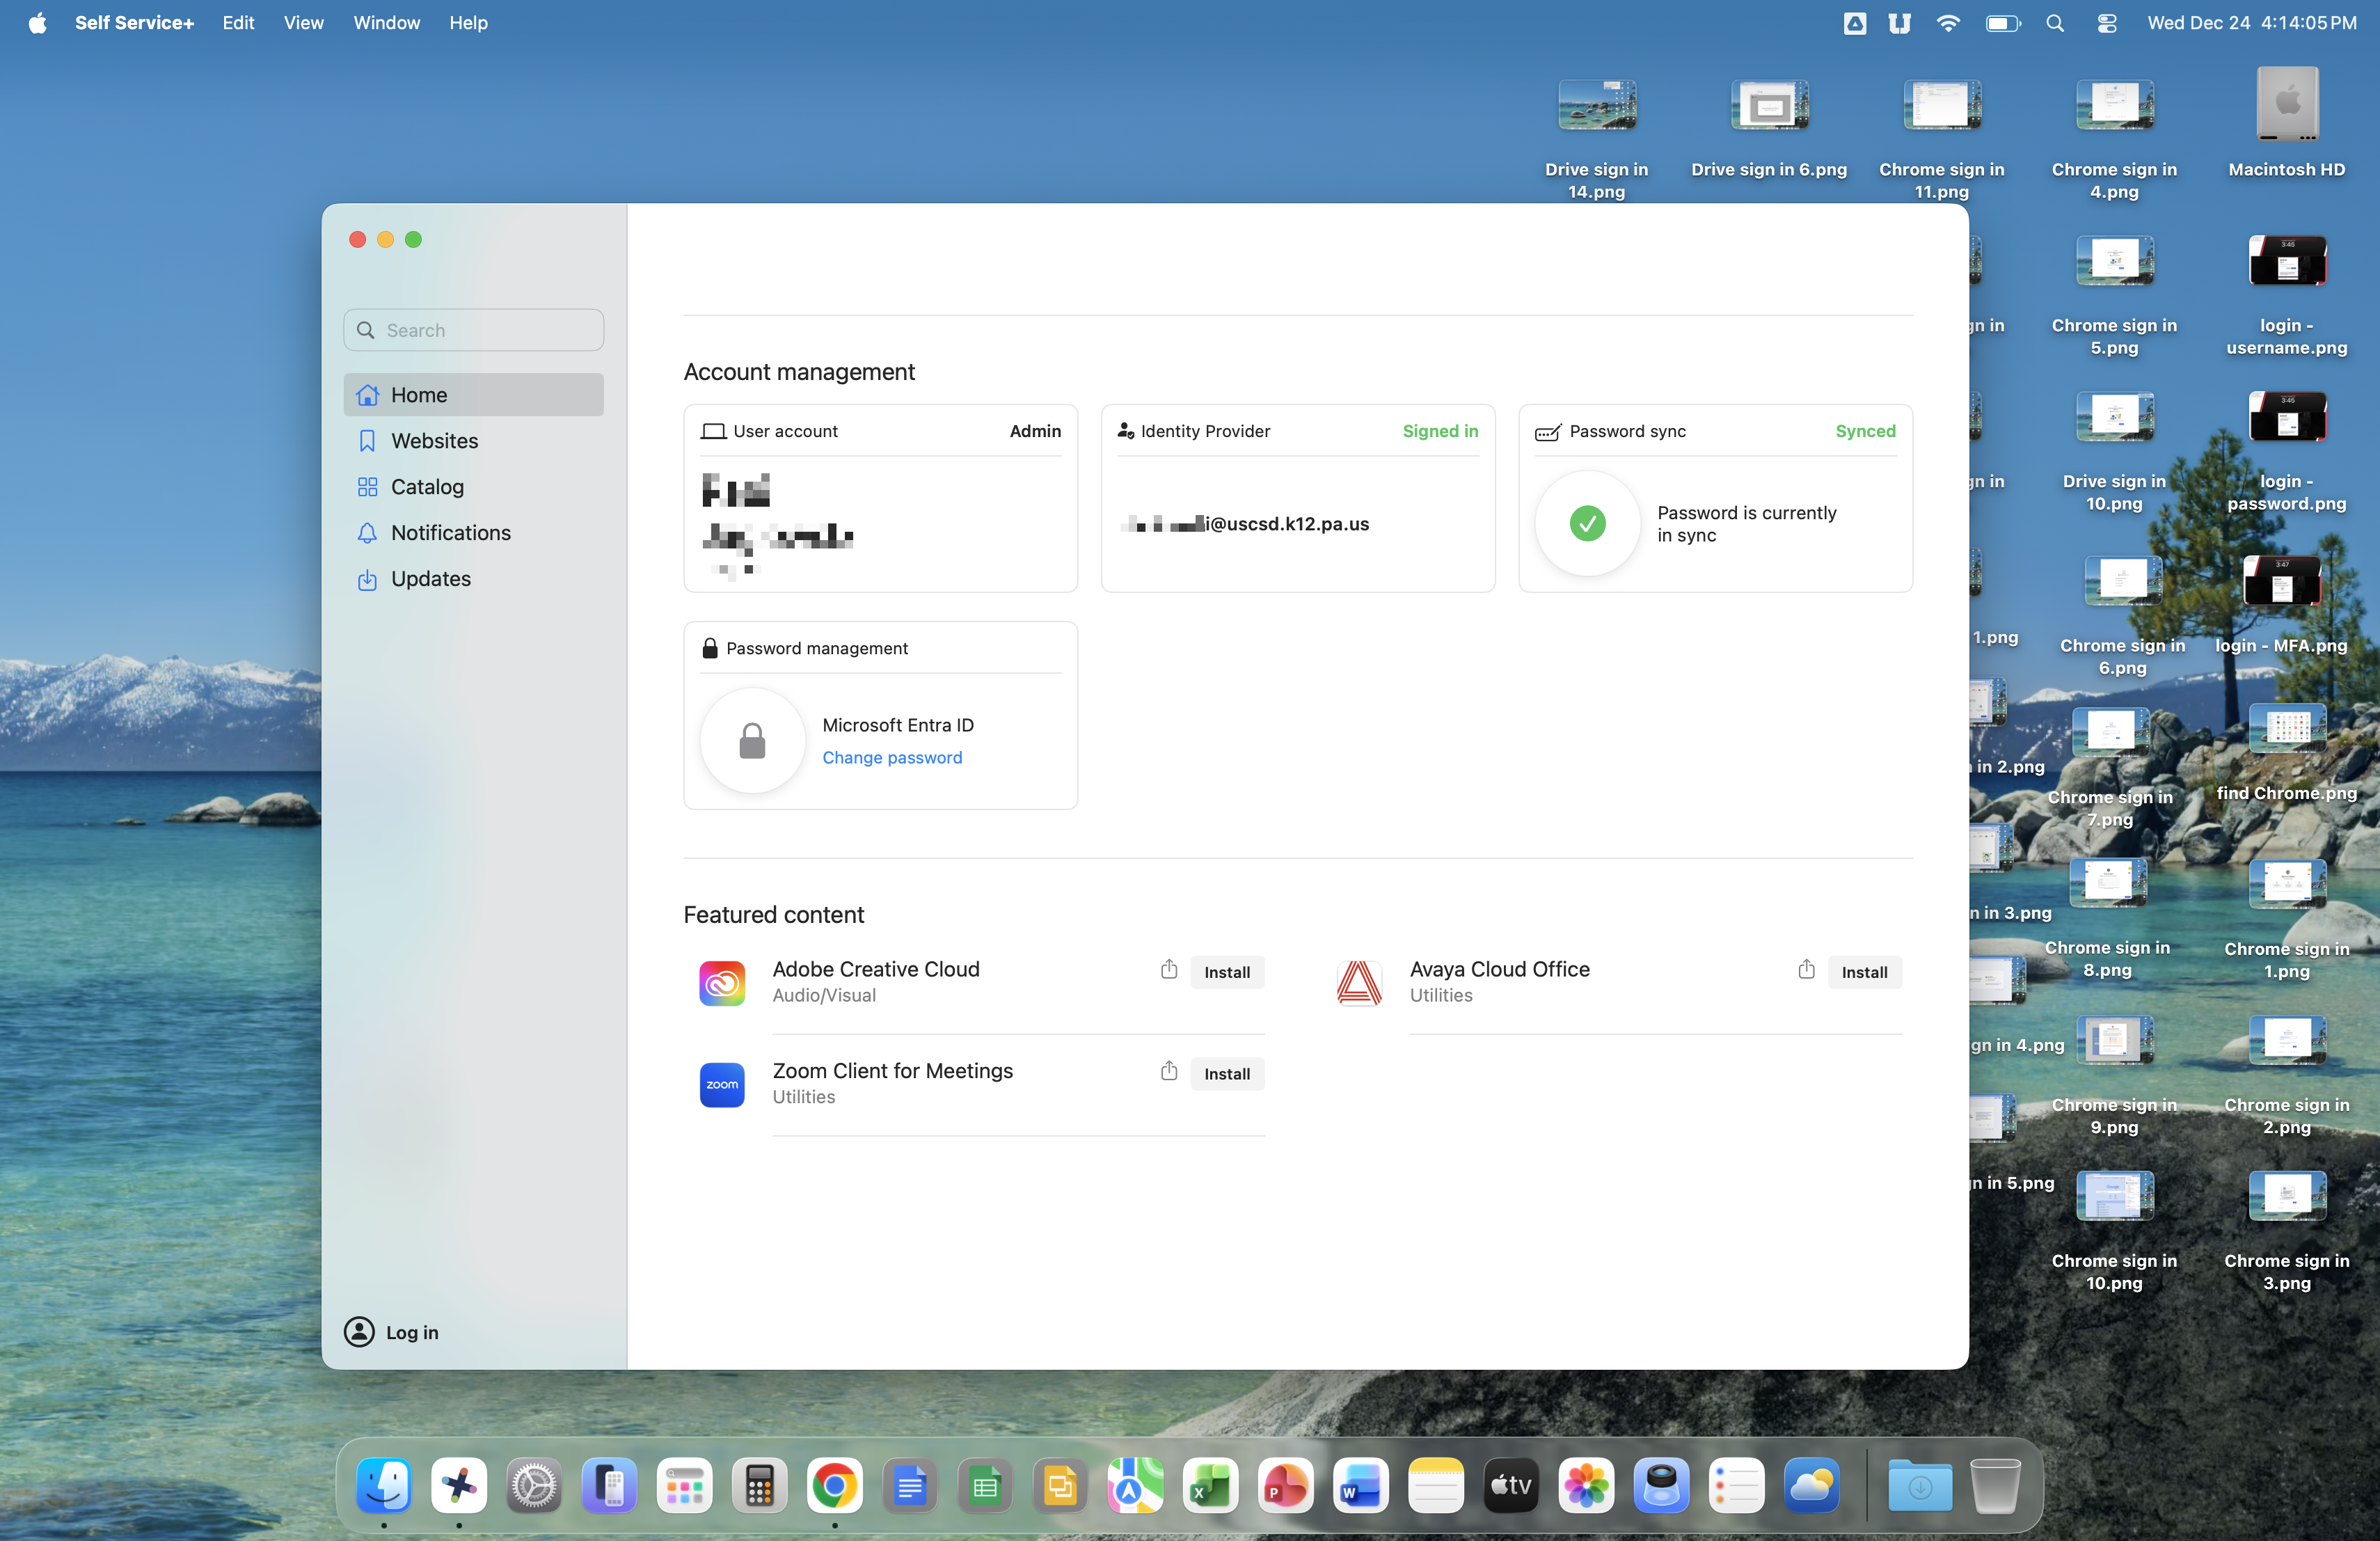Open the Websites sidebar item

tap(434, 441)
